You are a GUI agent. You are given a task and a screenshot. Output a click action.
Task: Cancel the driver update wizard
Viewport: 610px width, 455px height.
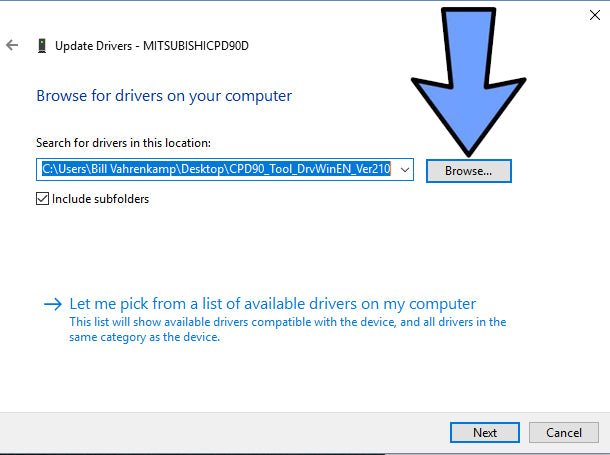(563, 433)
